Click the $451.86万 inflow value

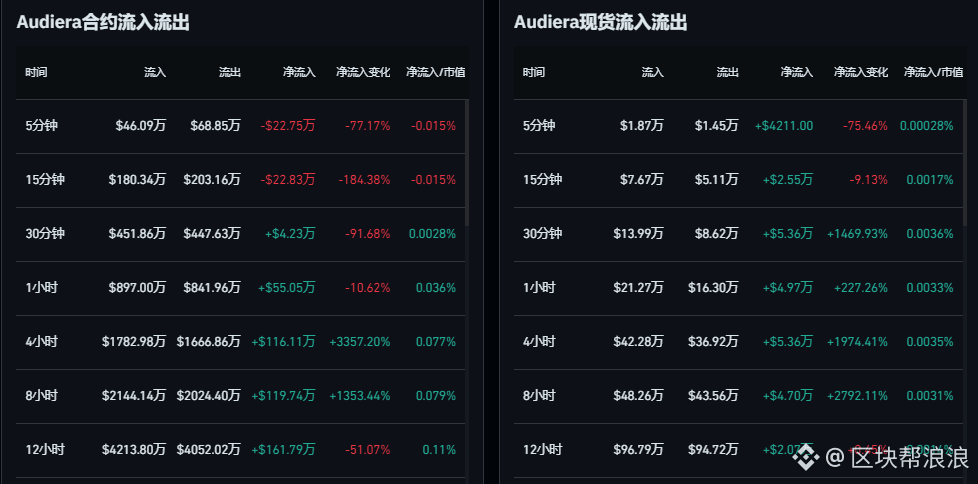click(137, 234)
